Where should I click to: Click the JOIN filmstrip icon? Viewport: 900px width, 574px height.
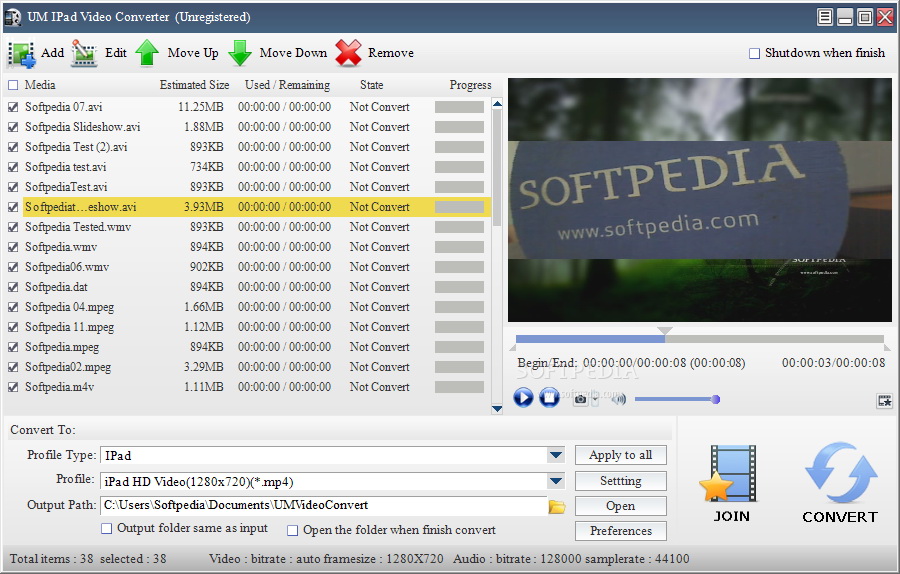(731, 474)
